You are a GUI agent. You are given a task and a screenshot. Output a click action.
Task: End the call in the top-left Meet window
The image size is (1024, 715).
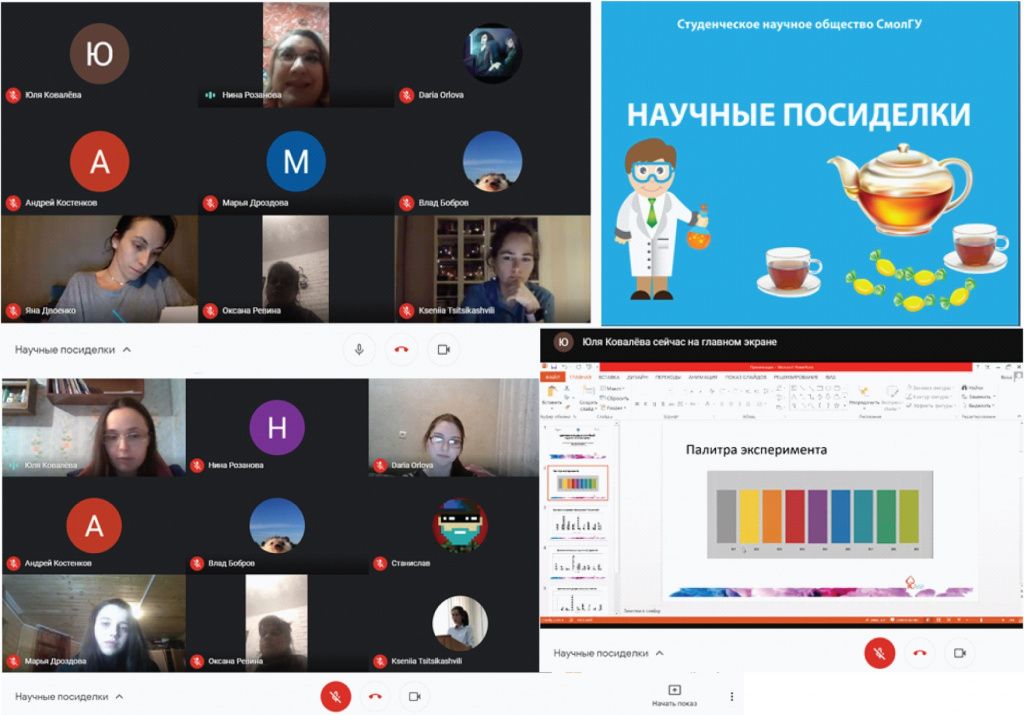[401, 349]
